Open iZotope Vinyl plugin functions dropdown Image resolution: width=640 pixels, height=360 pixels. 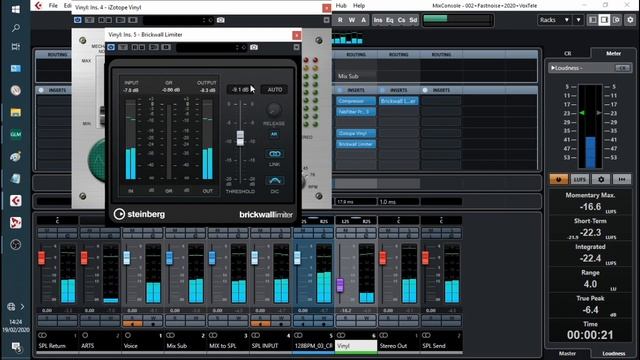pyautogui.click(x=327, y=20)
